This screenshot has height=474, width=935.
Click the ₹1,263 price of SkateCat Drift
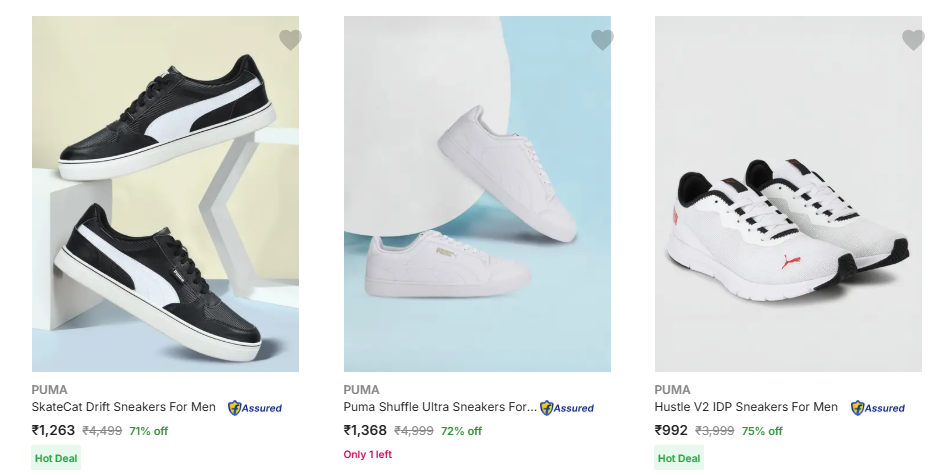[x=54, y=431]
